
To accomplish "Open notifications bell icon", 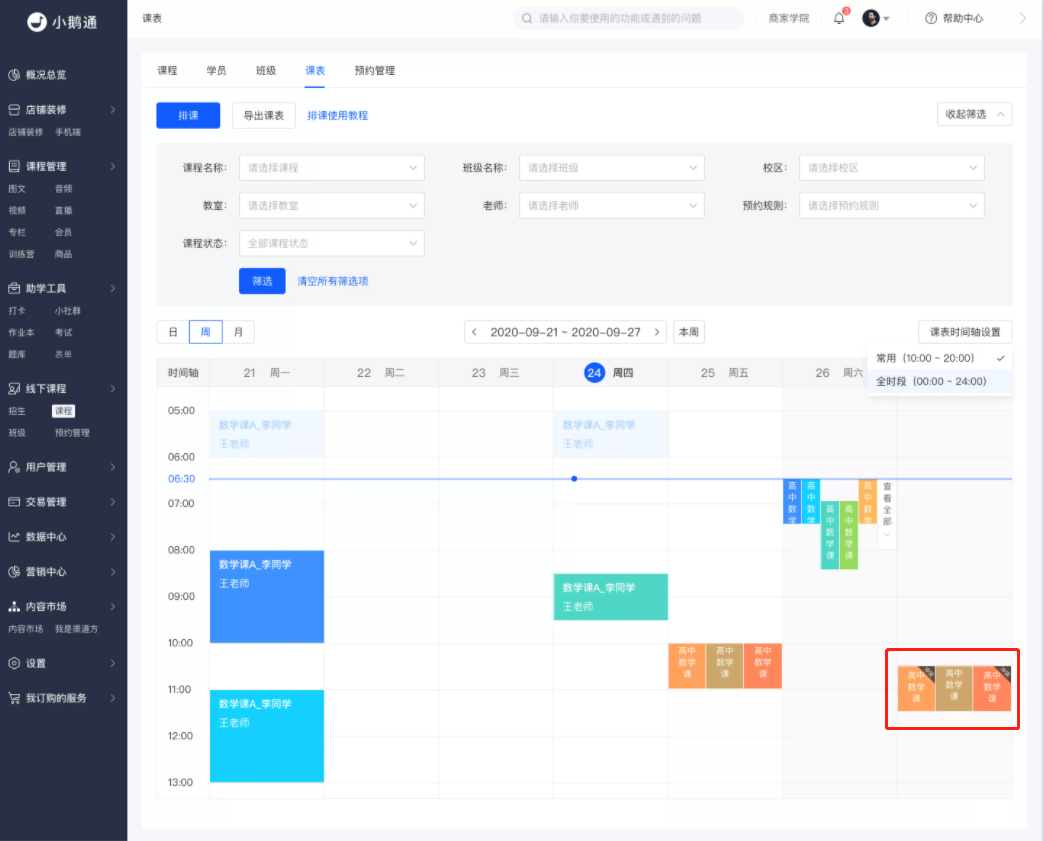I will pos(839,18).
